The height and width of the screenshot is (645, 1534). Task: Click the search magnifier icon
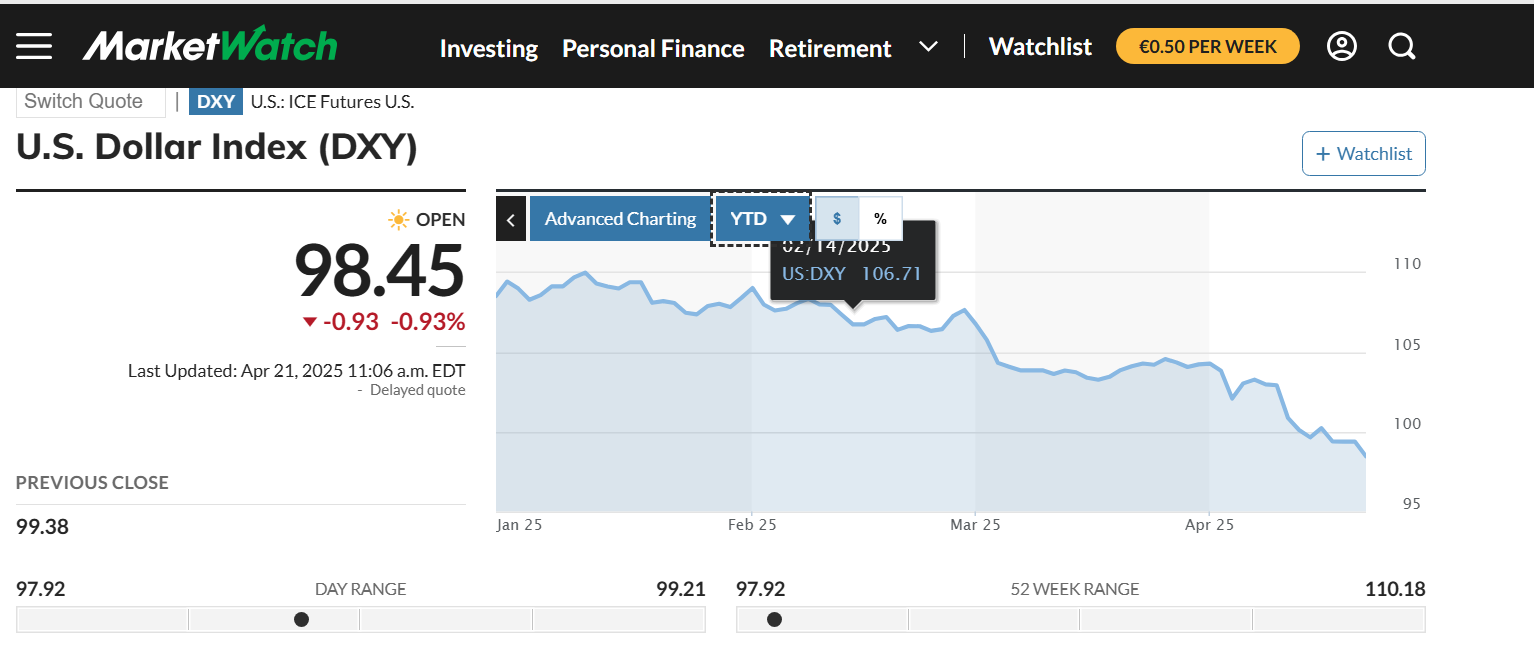click(1402, 46)
